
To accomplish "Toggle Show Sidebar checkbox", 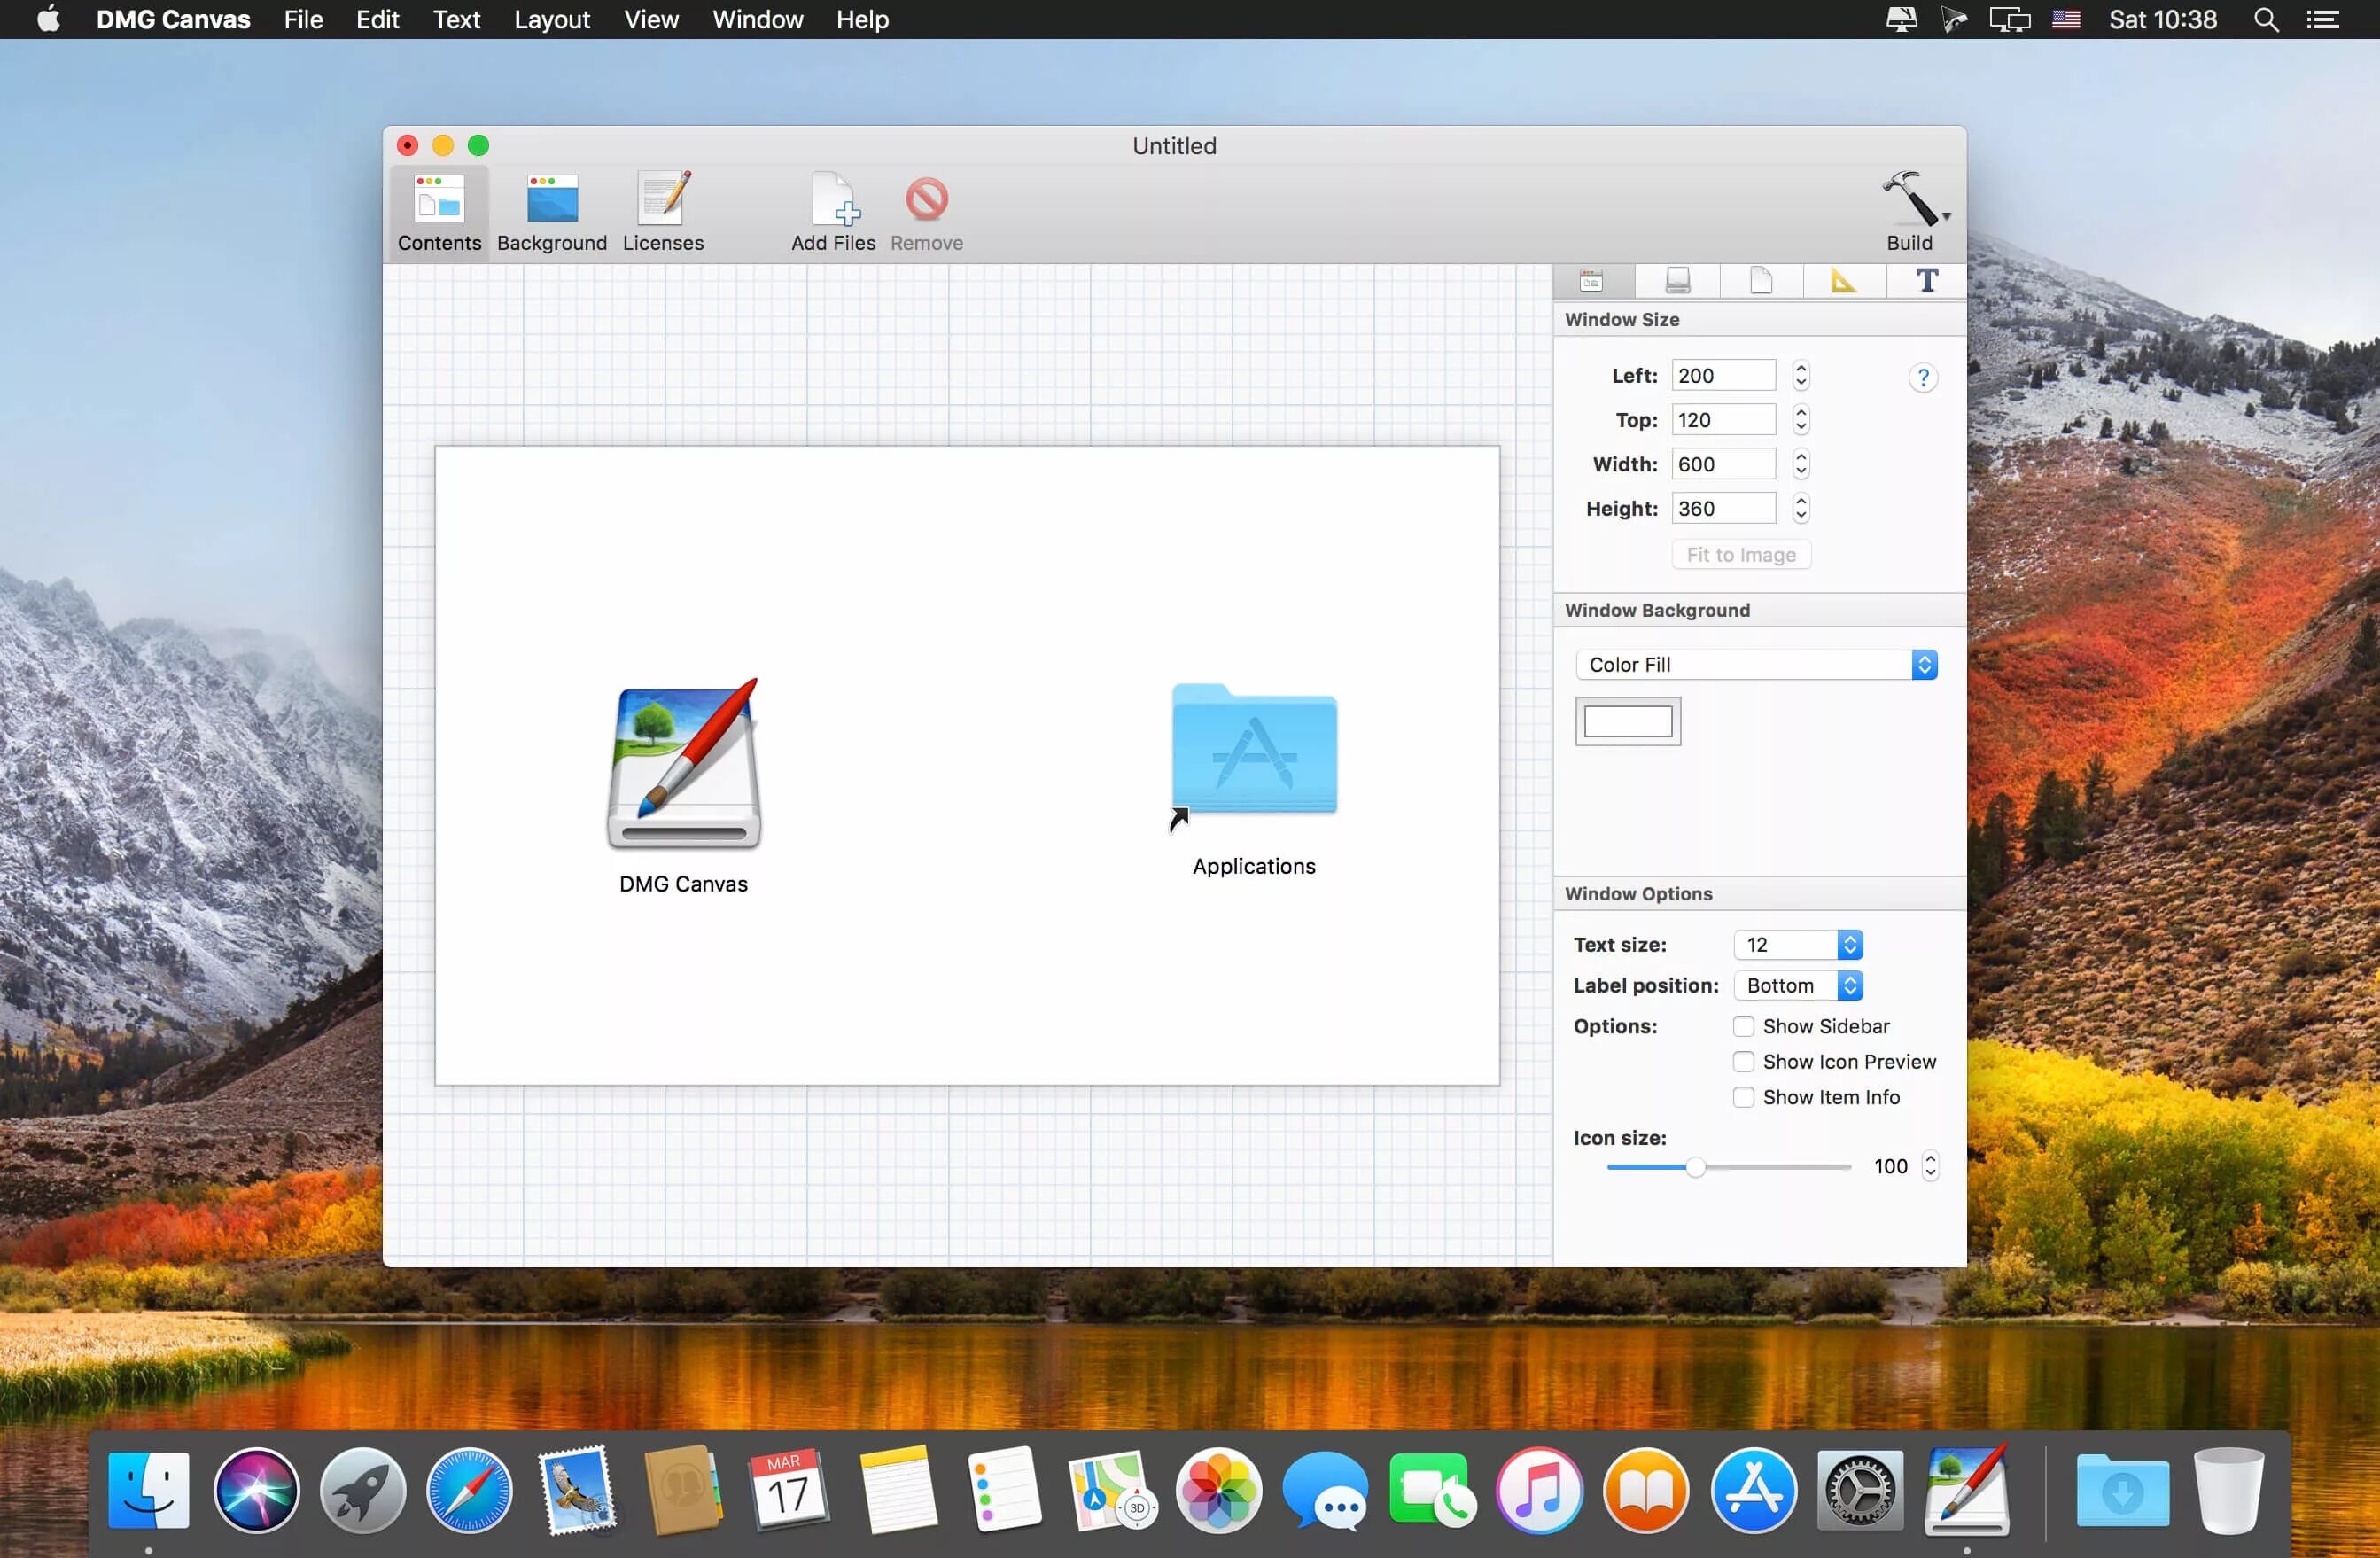I will (1744, 1024).
